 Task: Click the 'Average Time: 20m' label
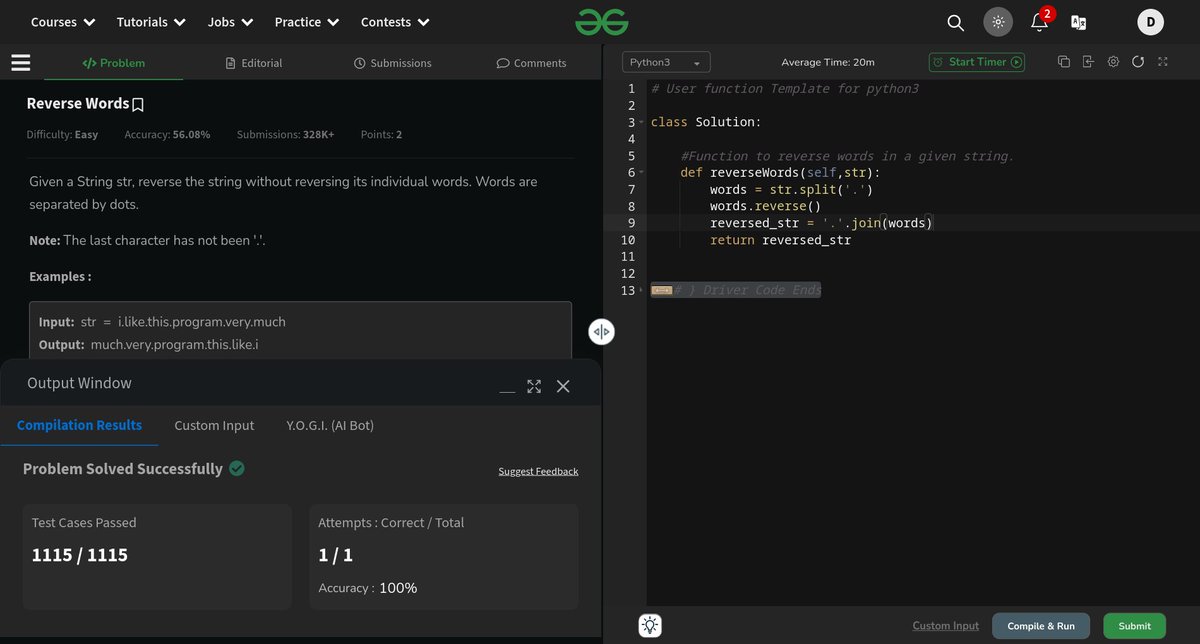pos(828,62)
